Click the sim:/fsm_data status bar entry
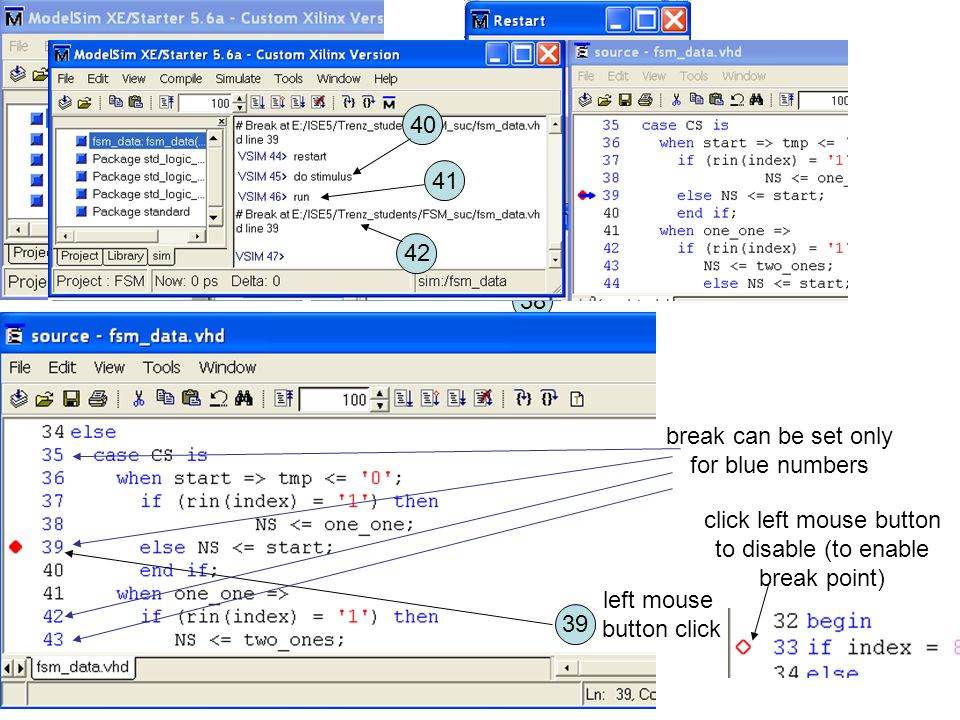 (462, 281)
